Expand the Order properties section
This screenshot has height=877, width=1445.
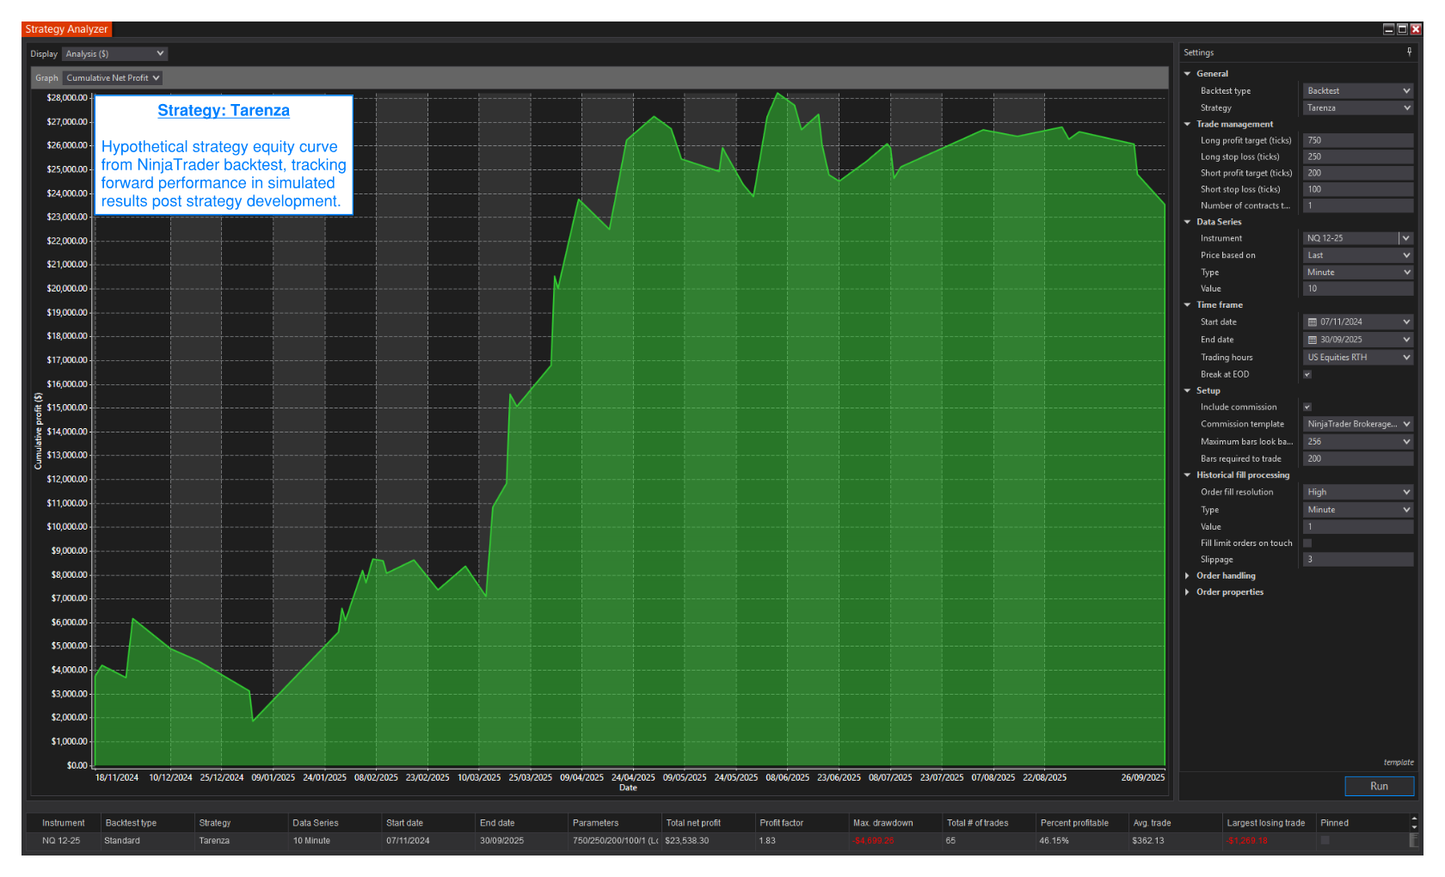(1187, 592)
